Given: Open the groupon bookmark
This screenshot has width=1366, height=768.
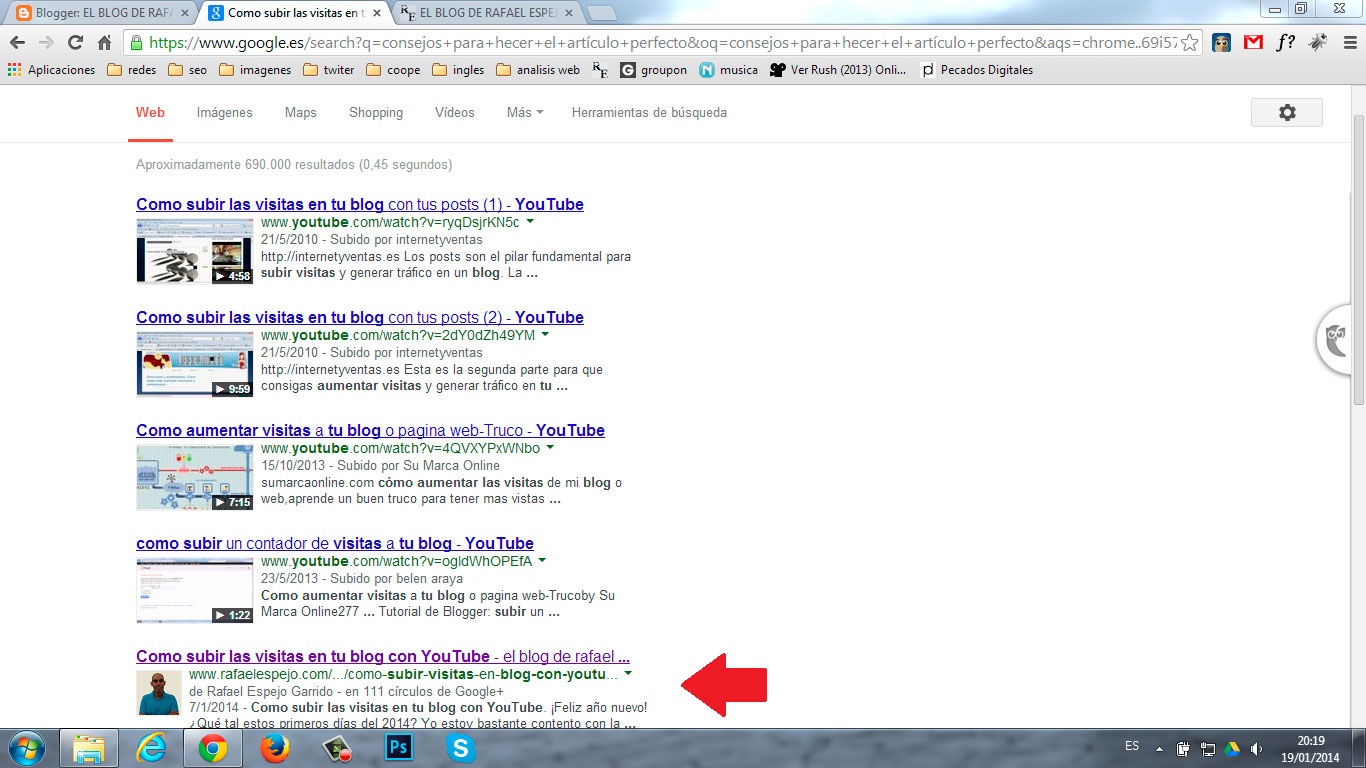Looking at the screenshot, I should click(654, 70).
